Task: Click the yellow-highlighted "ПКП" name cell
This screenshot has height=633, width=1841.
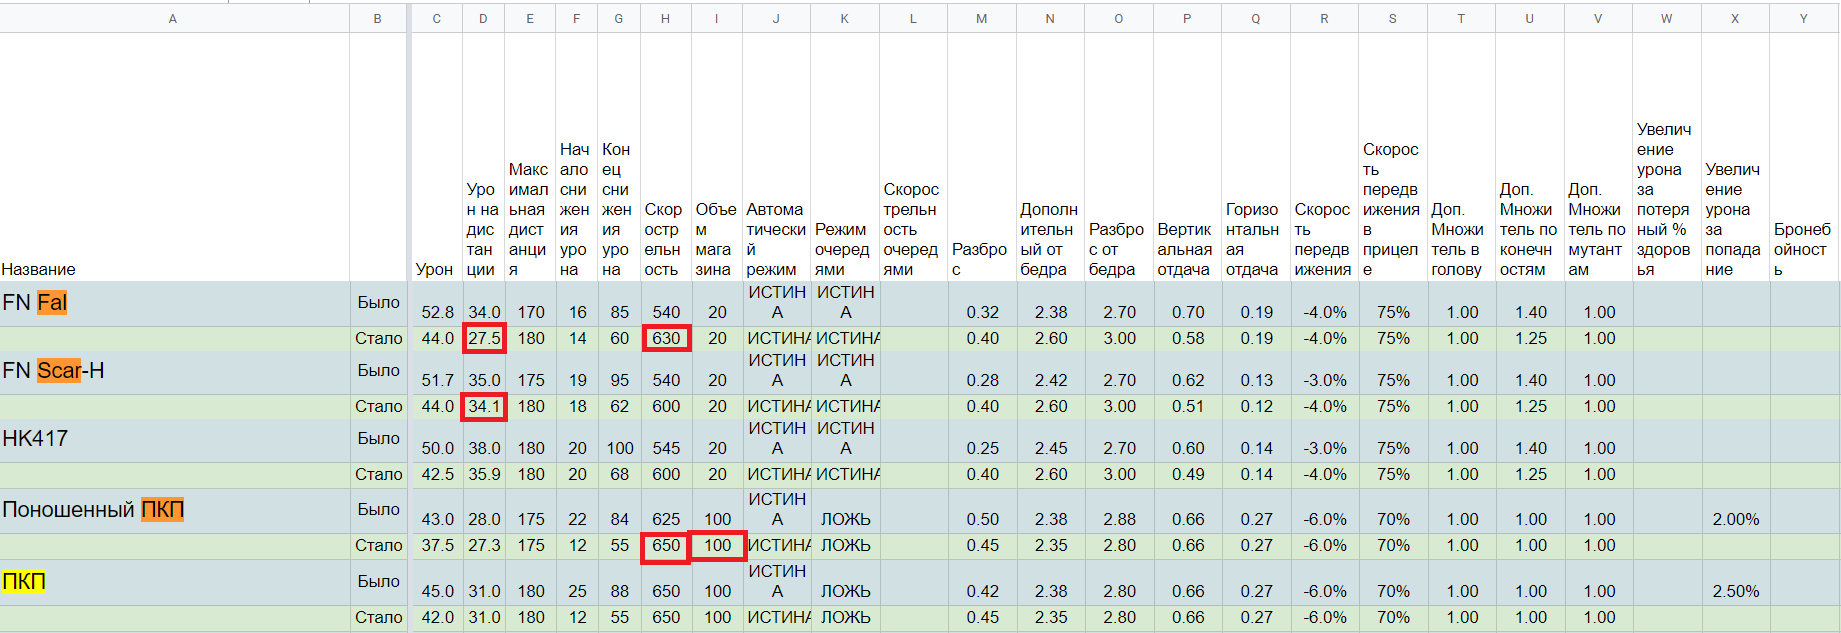Action: coord(174,582)
